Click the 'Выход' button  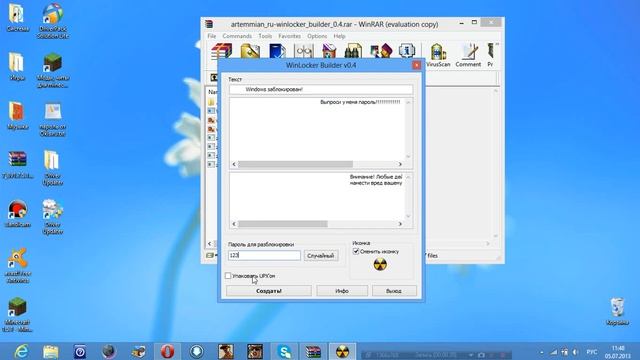[x=394, y=291]
